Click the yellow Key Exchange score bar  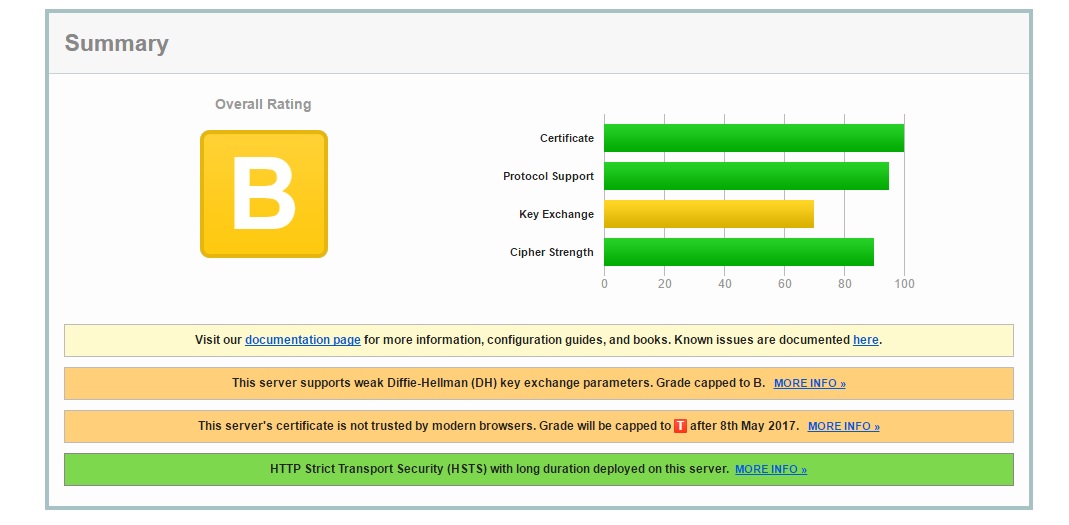pyautogui.click(x=709, y=214)
